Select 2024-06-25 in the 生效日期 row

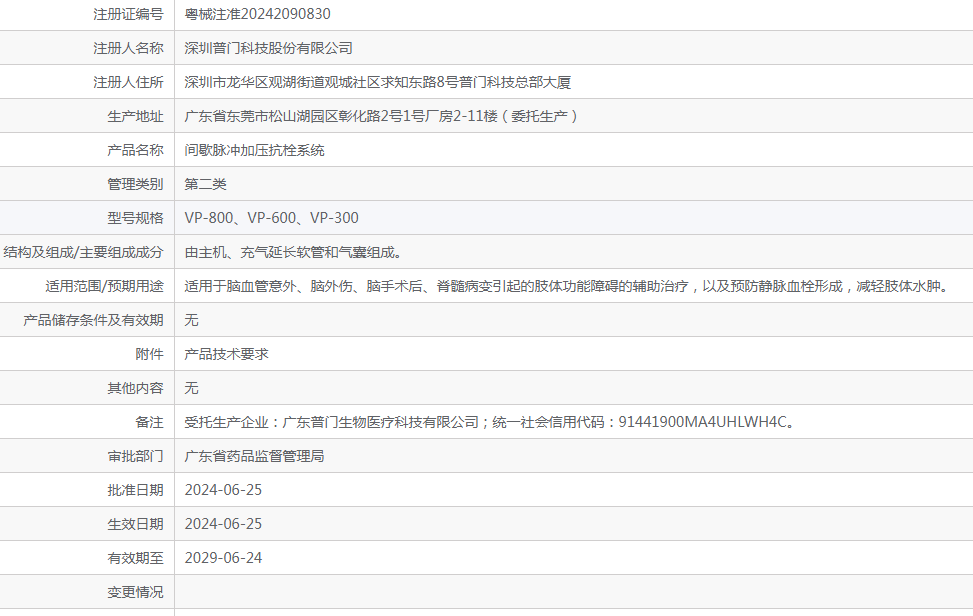223,524
